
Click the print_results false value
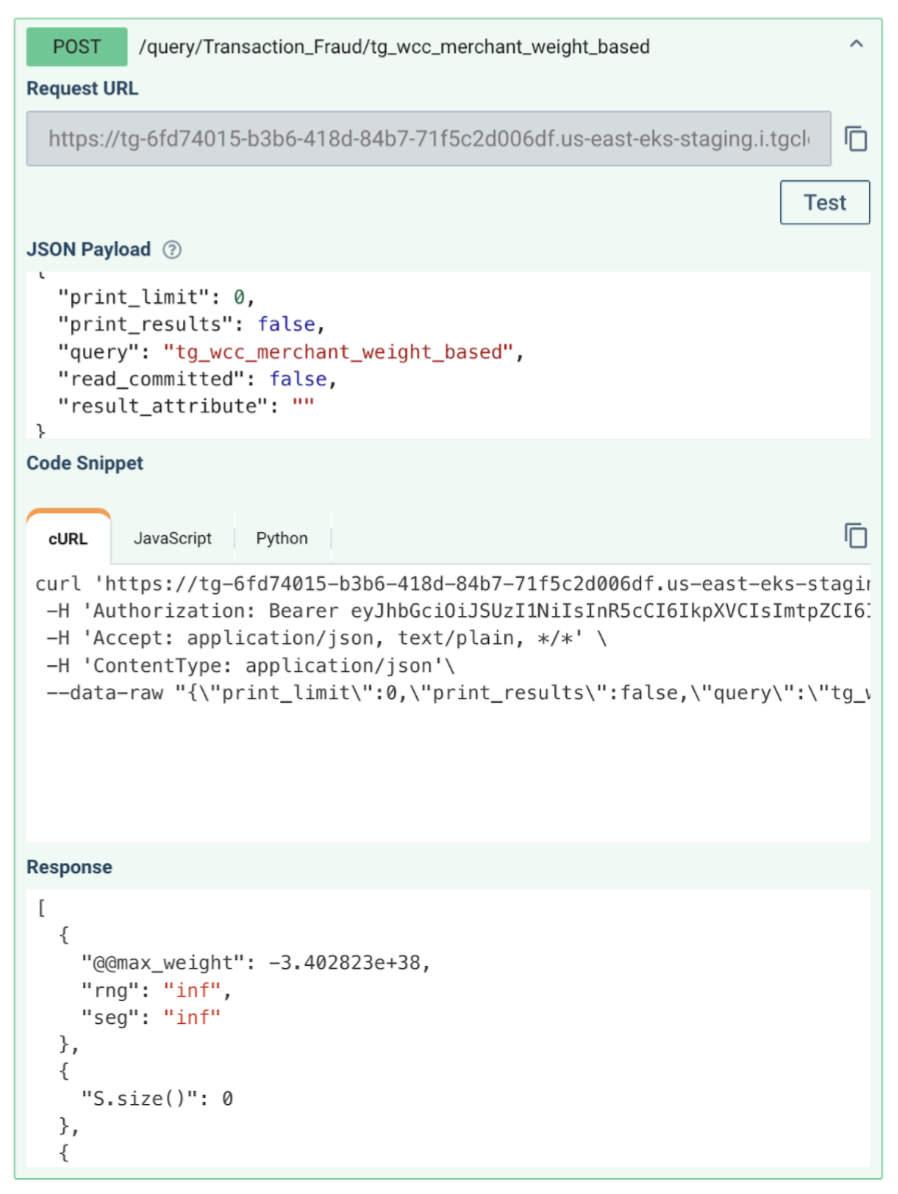tap(286, 325)
